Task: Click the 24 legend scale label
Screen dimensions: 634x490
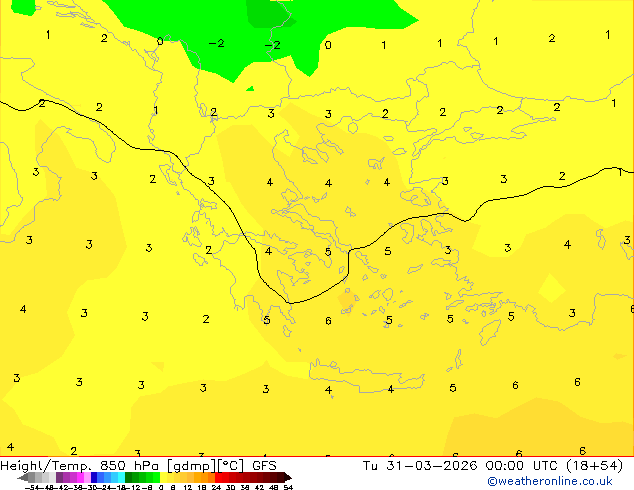Action: tap(216, 488)
